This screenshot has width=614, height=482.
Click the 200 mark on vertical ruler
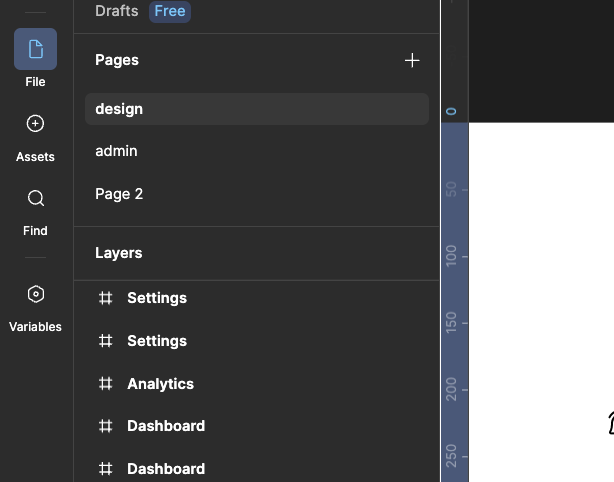451,389
